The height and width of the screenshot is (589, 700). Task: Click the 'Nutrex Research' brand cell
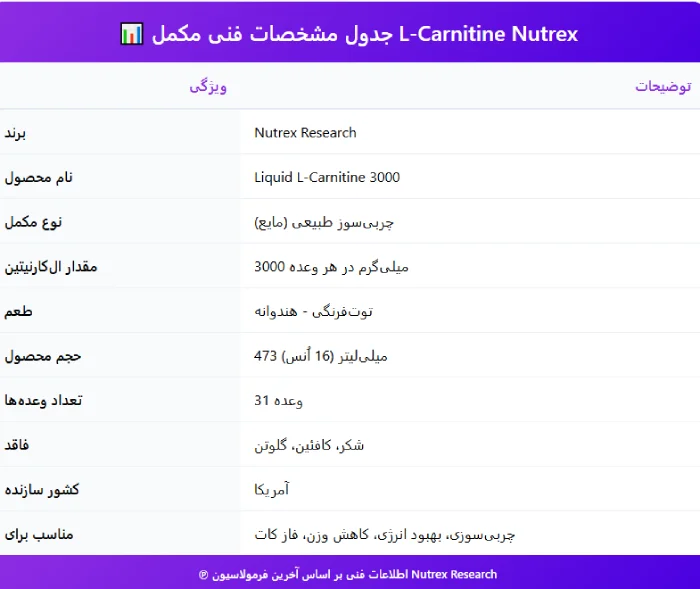click(x=305, y=133)
